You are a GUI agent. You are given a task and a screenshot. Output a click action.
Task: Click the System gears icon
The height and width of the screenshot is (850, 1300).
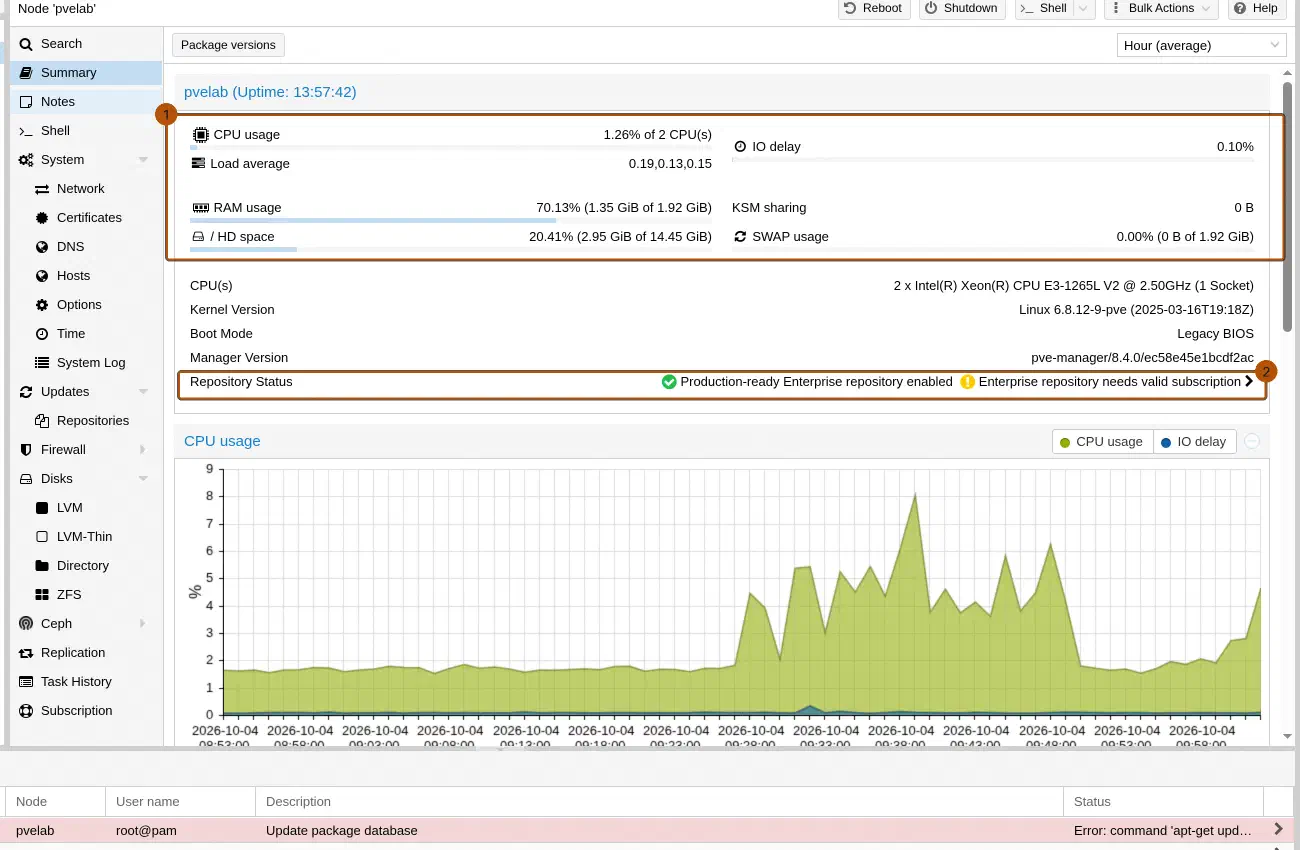pyautogui.click(x=26, y=160)
